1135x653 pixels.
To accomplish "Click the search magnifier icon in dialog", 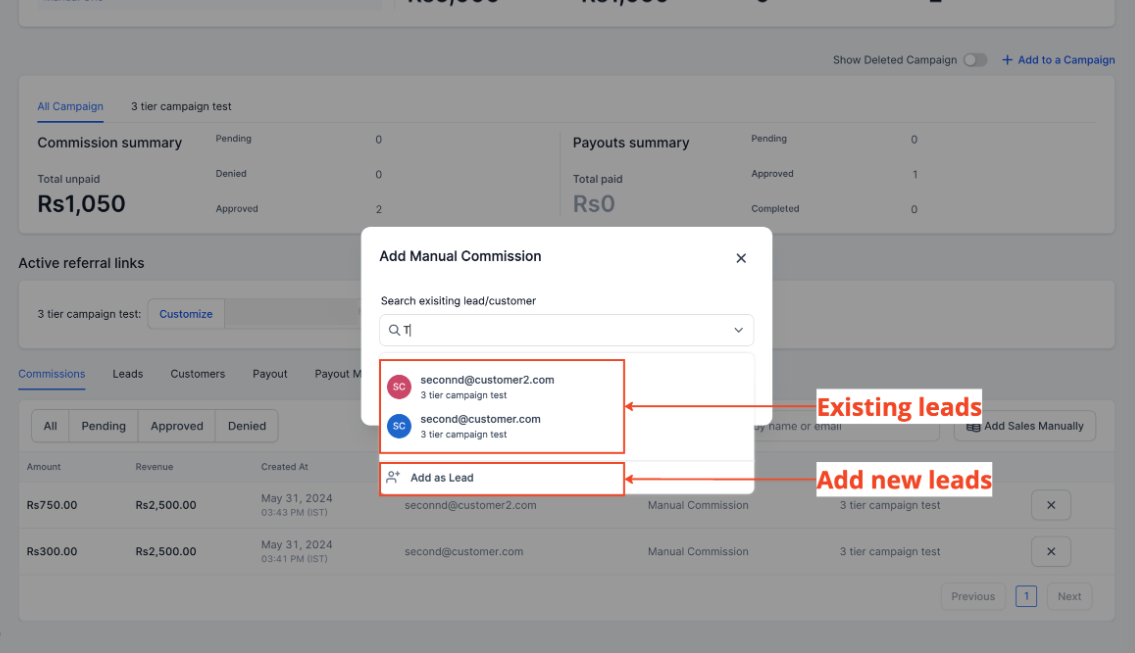I will (395, 330).
